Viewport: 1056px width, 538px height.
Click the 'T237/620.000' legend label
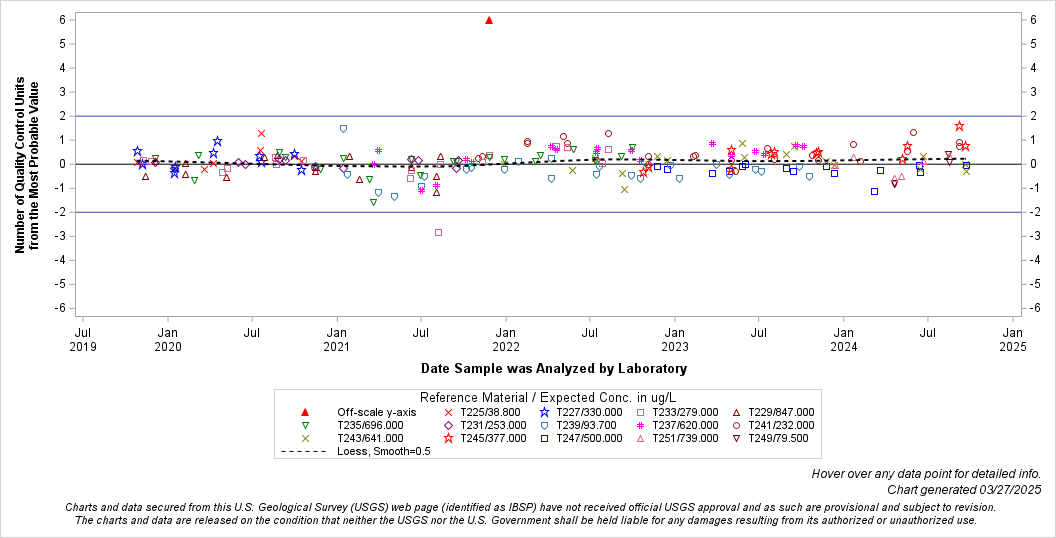click(x=686, y=426)
